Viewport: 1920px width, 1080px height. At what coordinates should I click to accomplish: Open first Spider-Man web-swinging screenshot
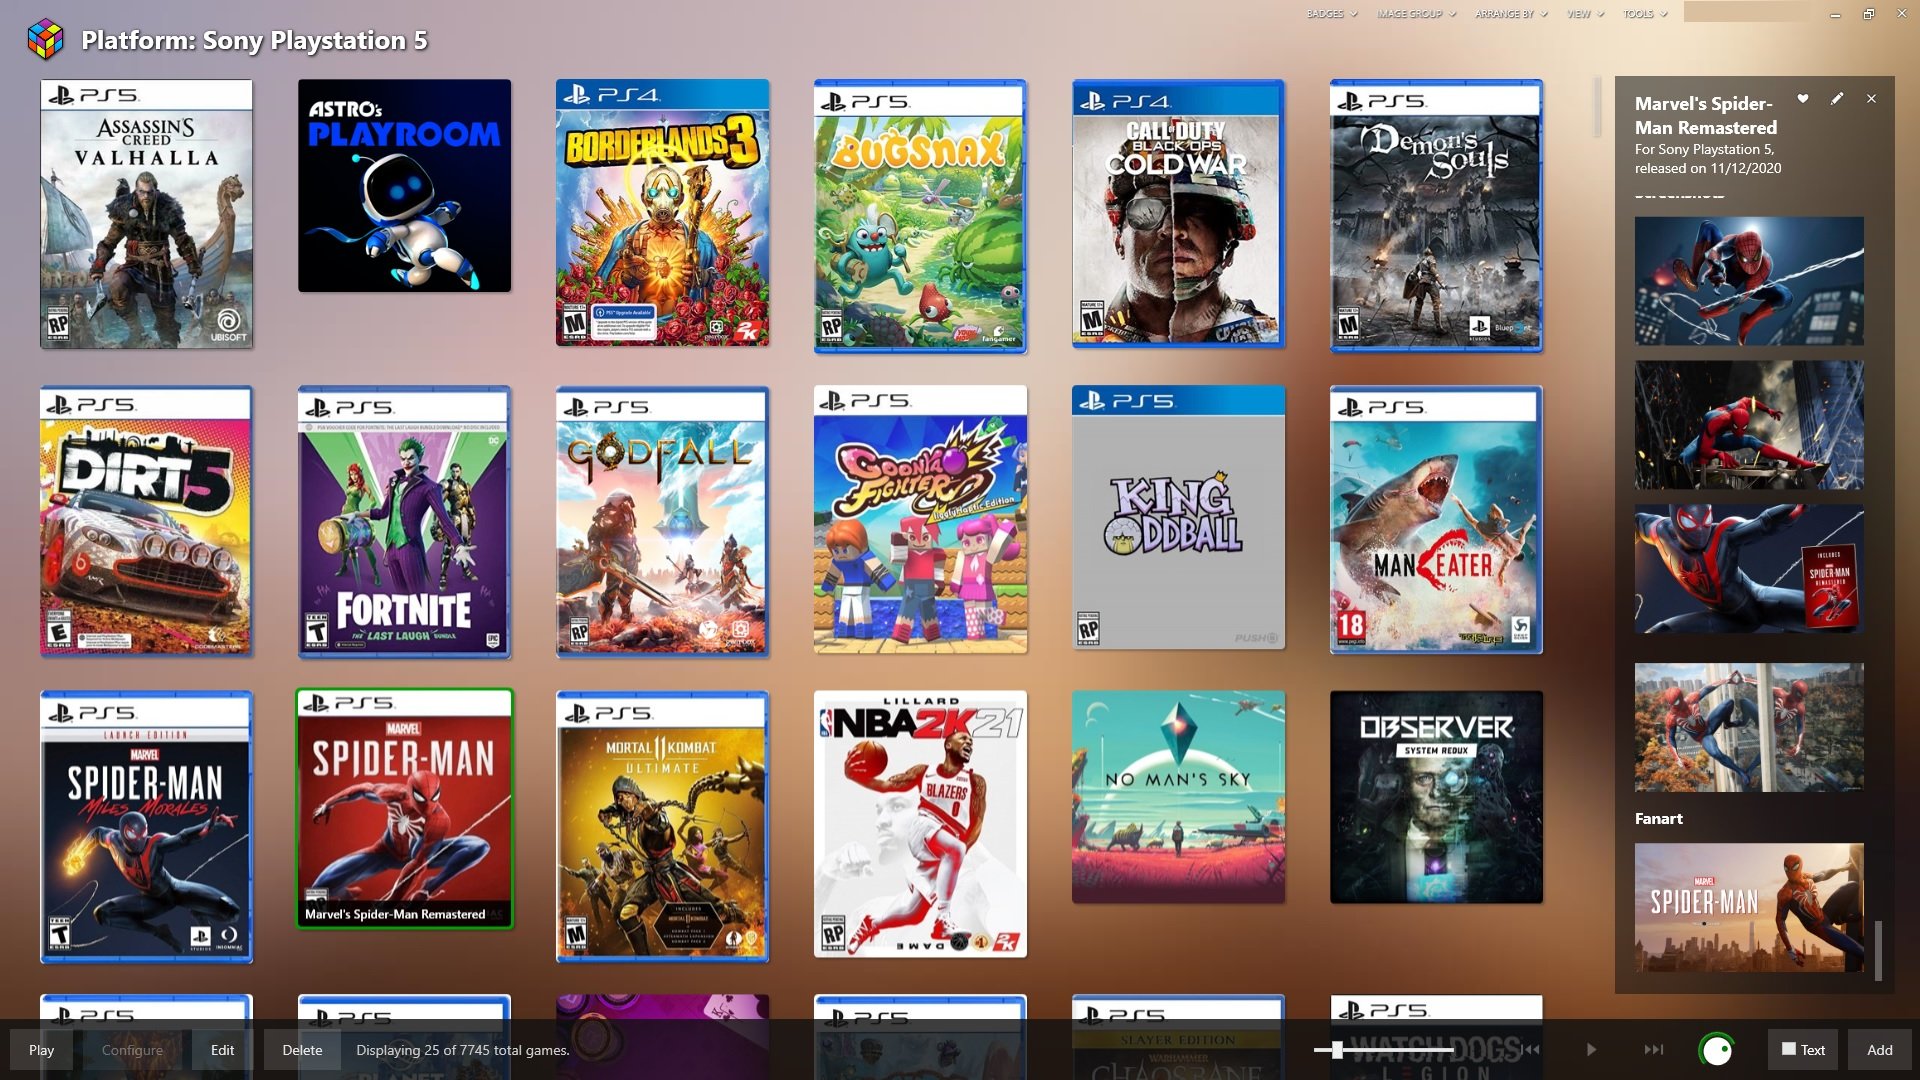click(1749, 281)
